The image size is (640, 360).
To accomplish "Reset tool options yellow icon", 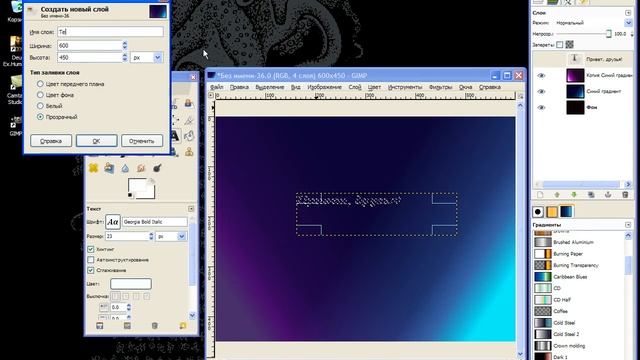I will click(x=182, y=326).
